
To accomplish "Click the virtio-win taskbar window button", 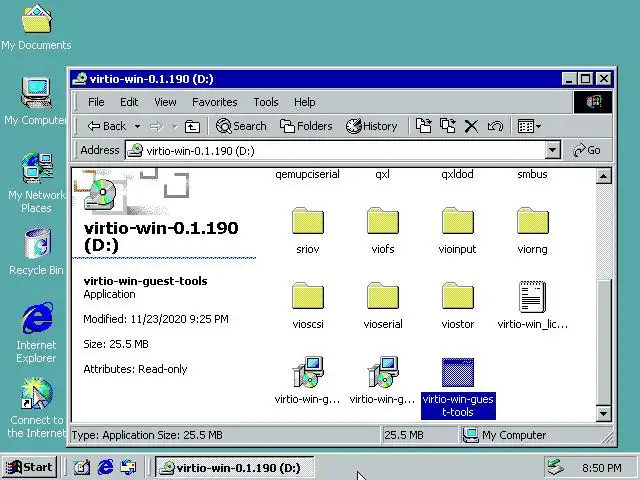I will 235,467.
